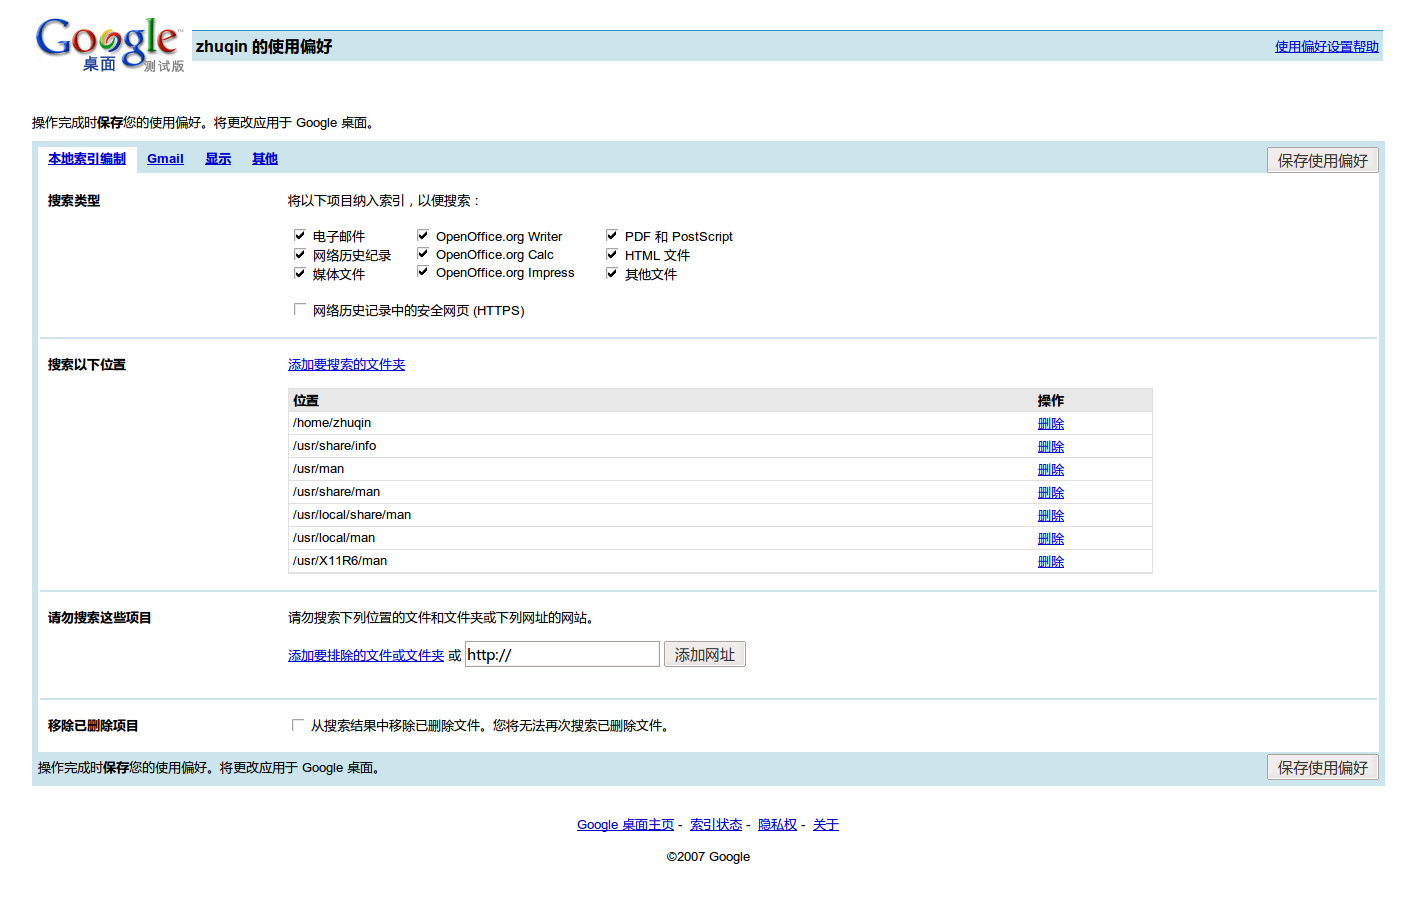1417x903 pixels.
Task: Enable 网络历史记录中的安全网页 (HTTPS) checkbox
Action: (x=300, y=310)
